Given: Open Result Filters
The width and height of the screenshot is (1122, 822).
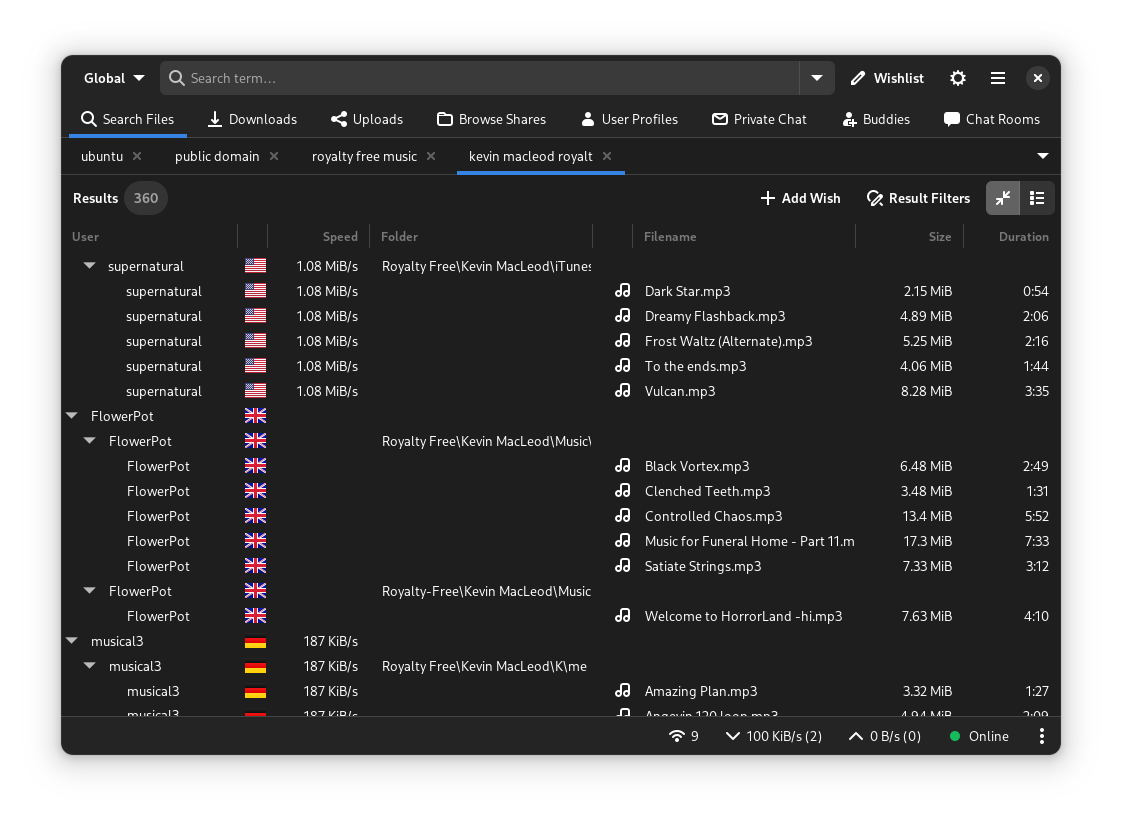Looking at the screenshot, I should [918, 198].
